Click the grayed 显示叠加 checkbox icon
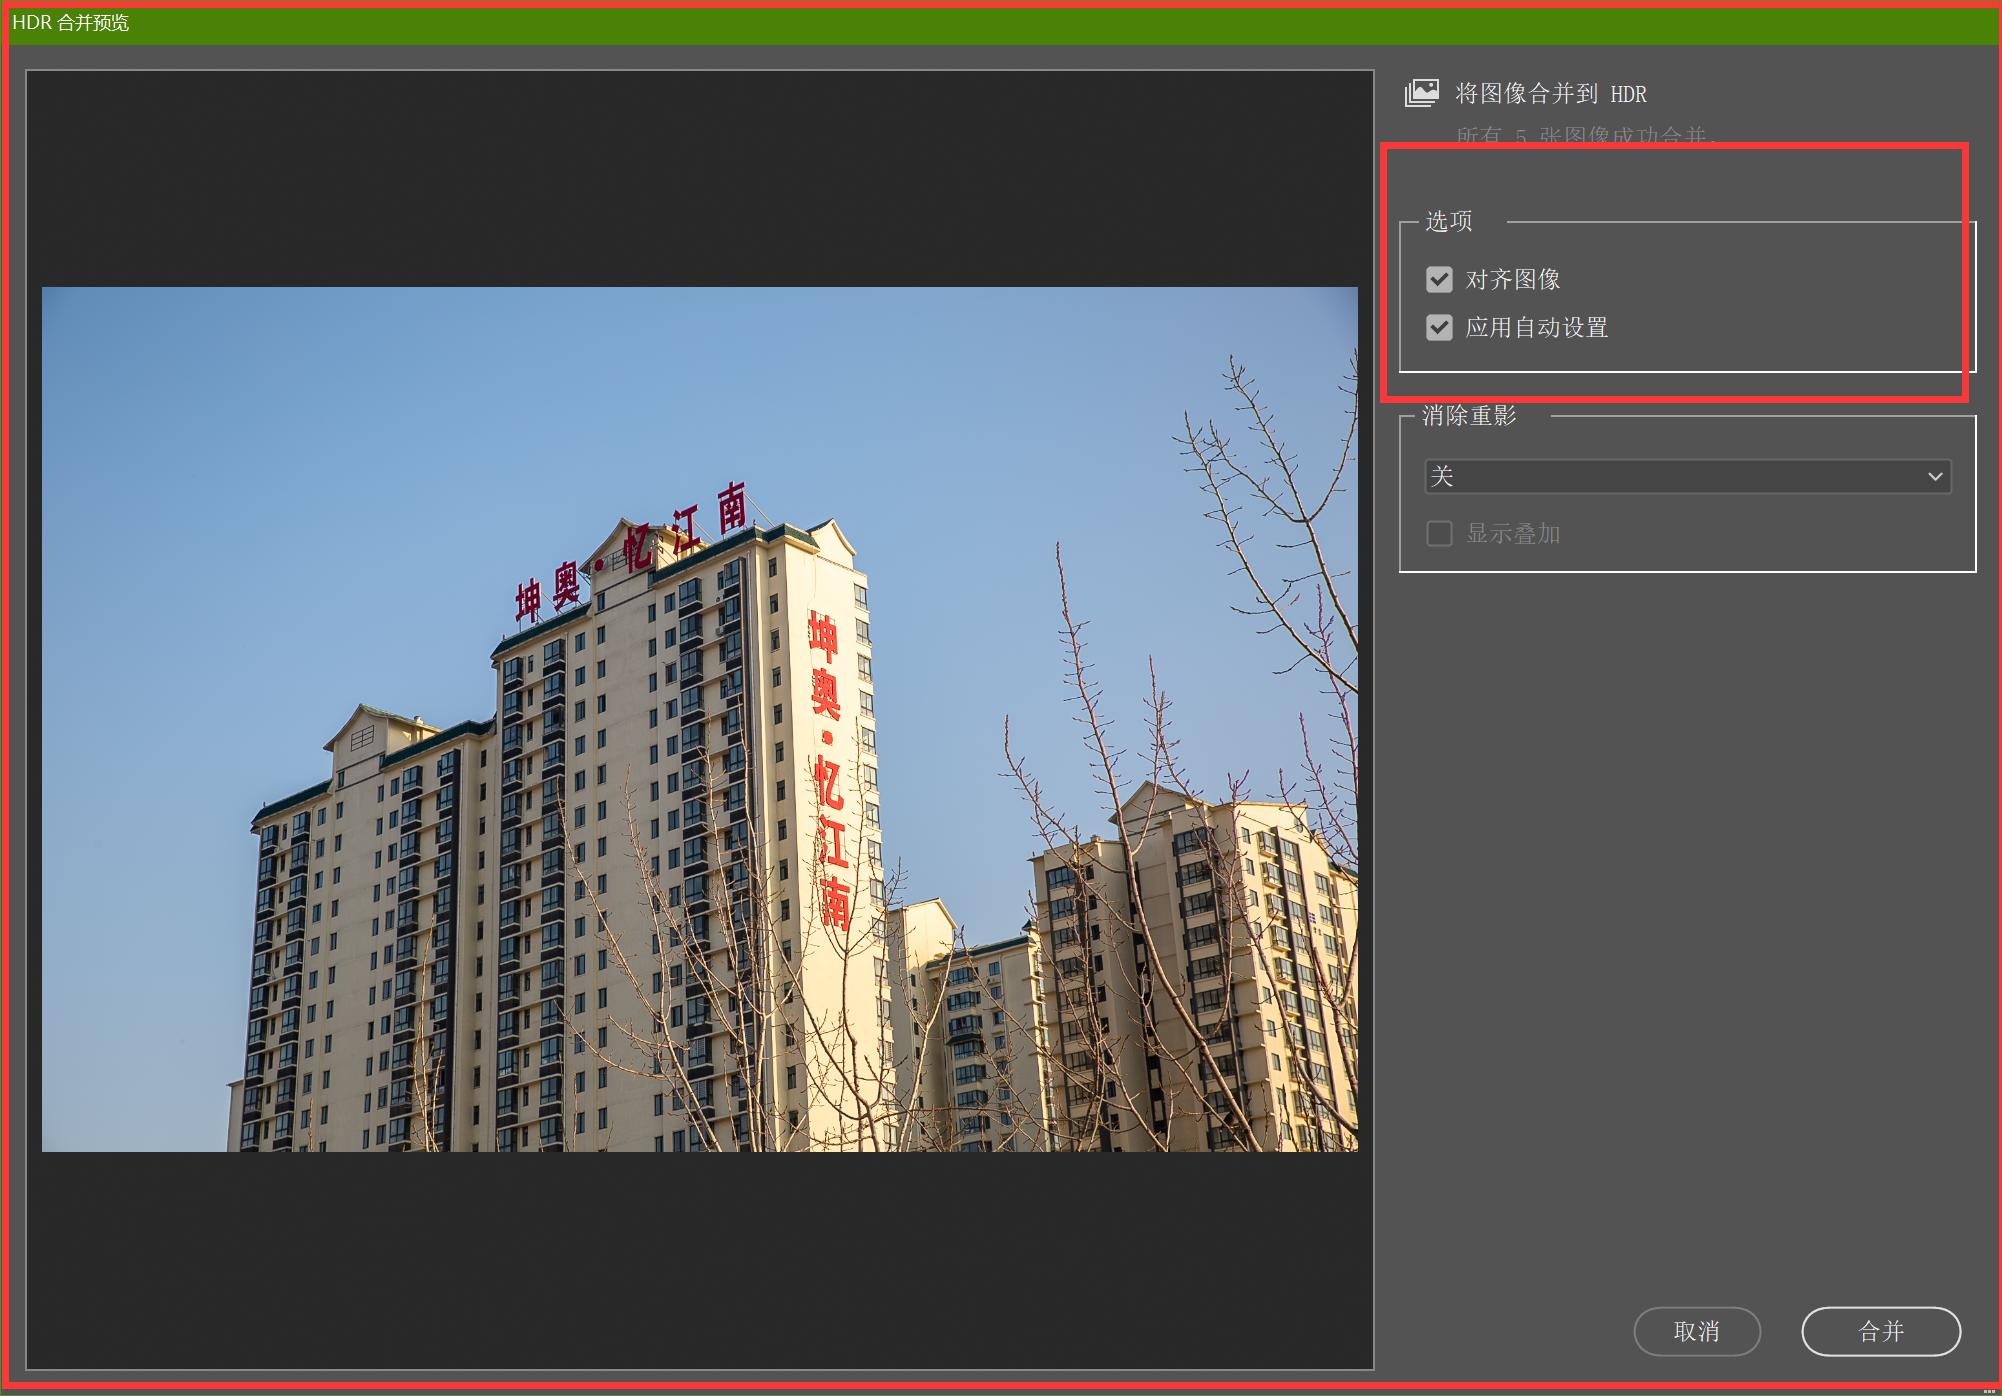The image size is (2002, 1396). [1439, 533]
